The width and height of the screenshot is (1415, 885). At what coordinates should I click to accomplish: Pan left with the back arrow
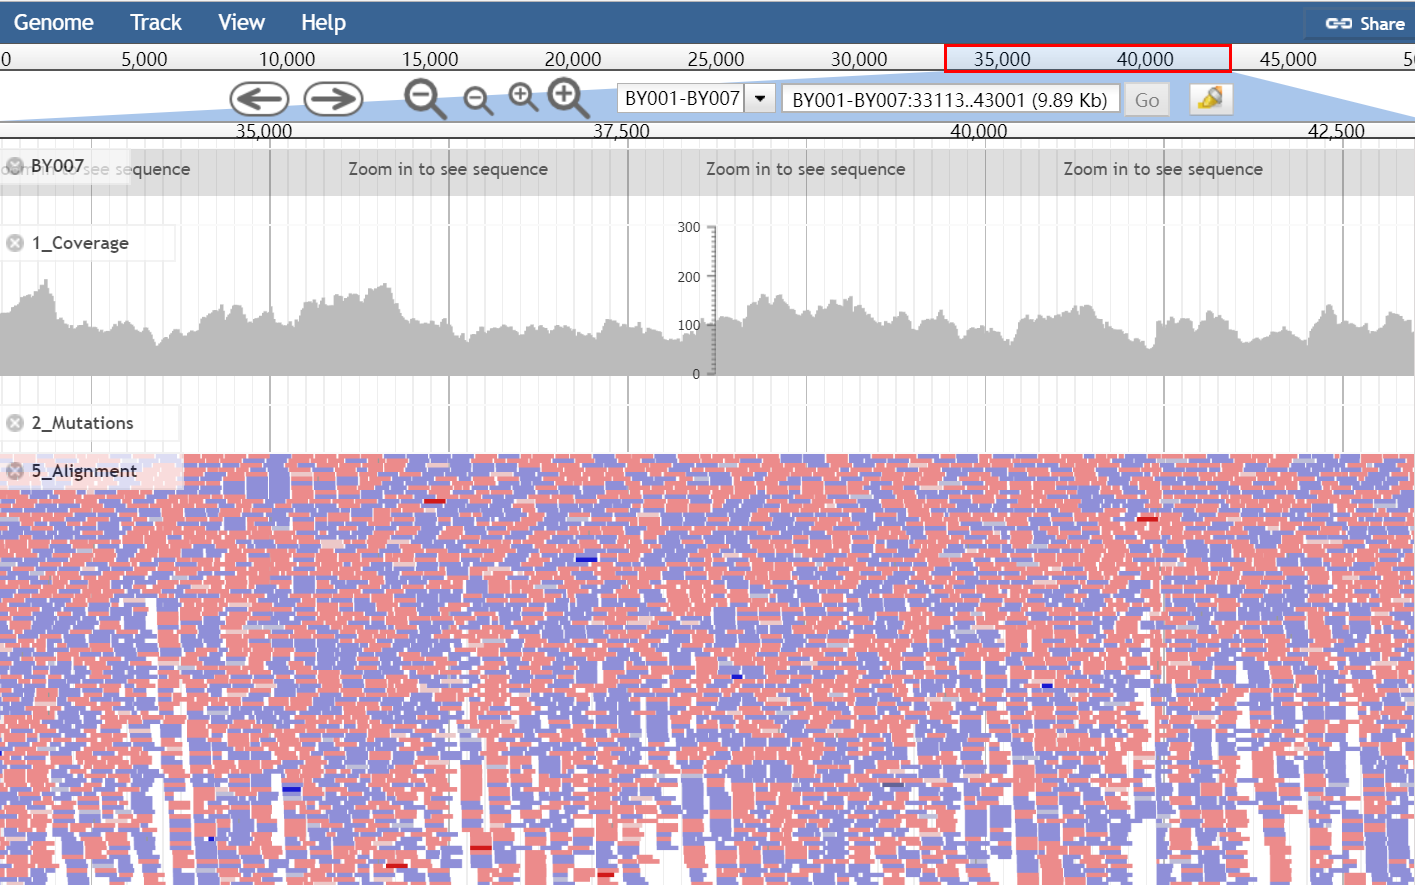[x=259, y=98]
